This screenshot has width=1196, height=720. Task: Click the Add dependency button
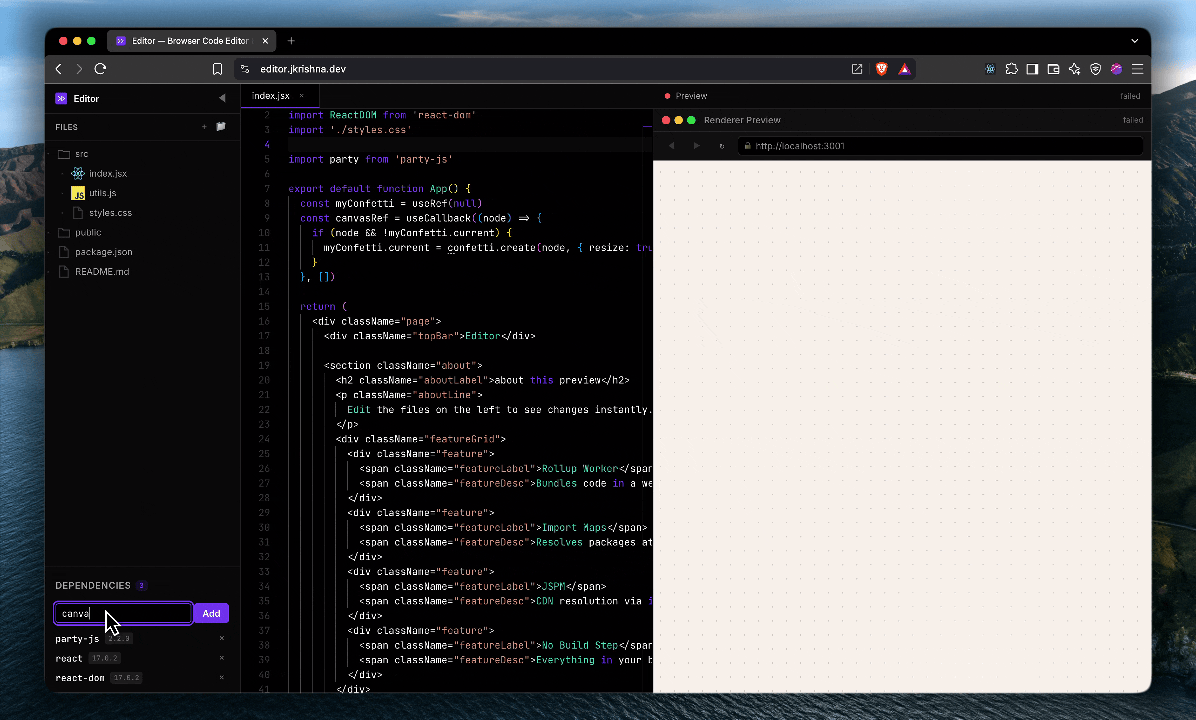tap(211, 613)
